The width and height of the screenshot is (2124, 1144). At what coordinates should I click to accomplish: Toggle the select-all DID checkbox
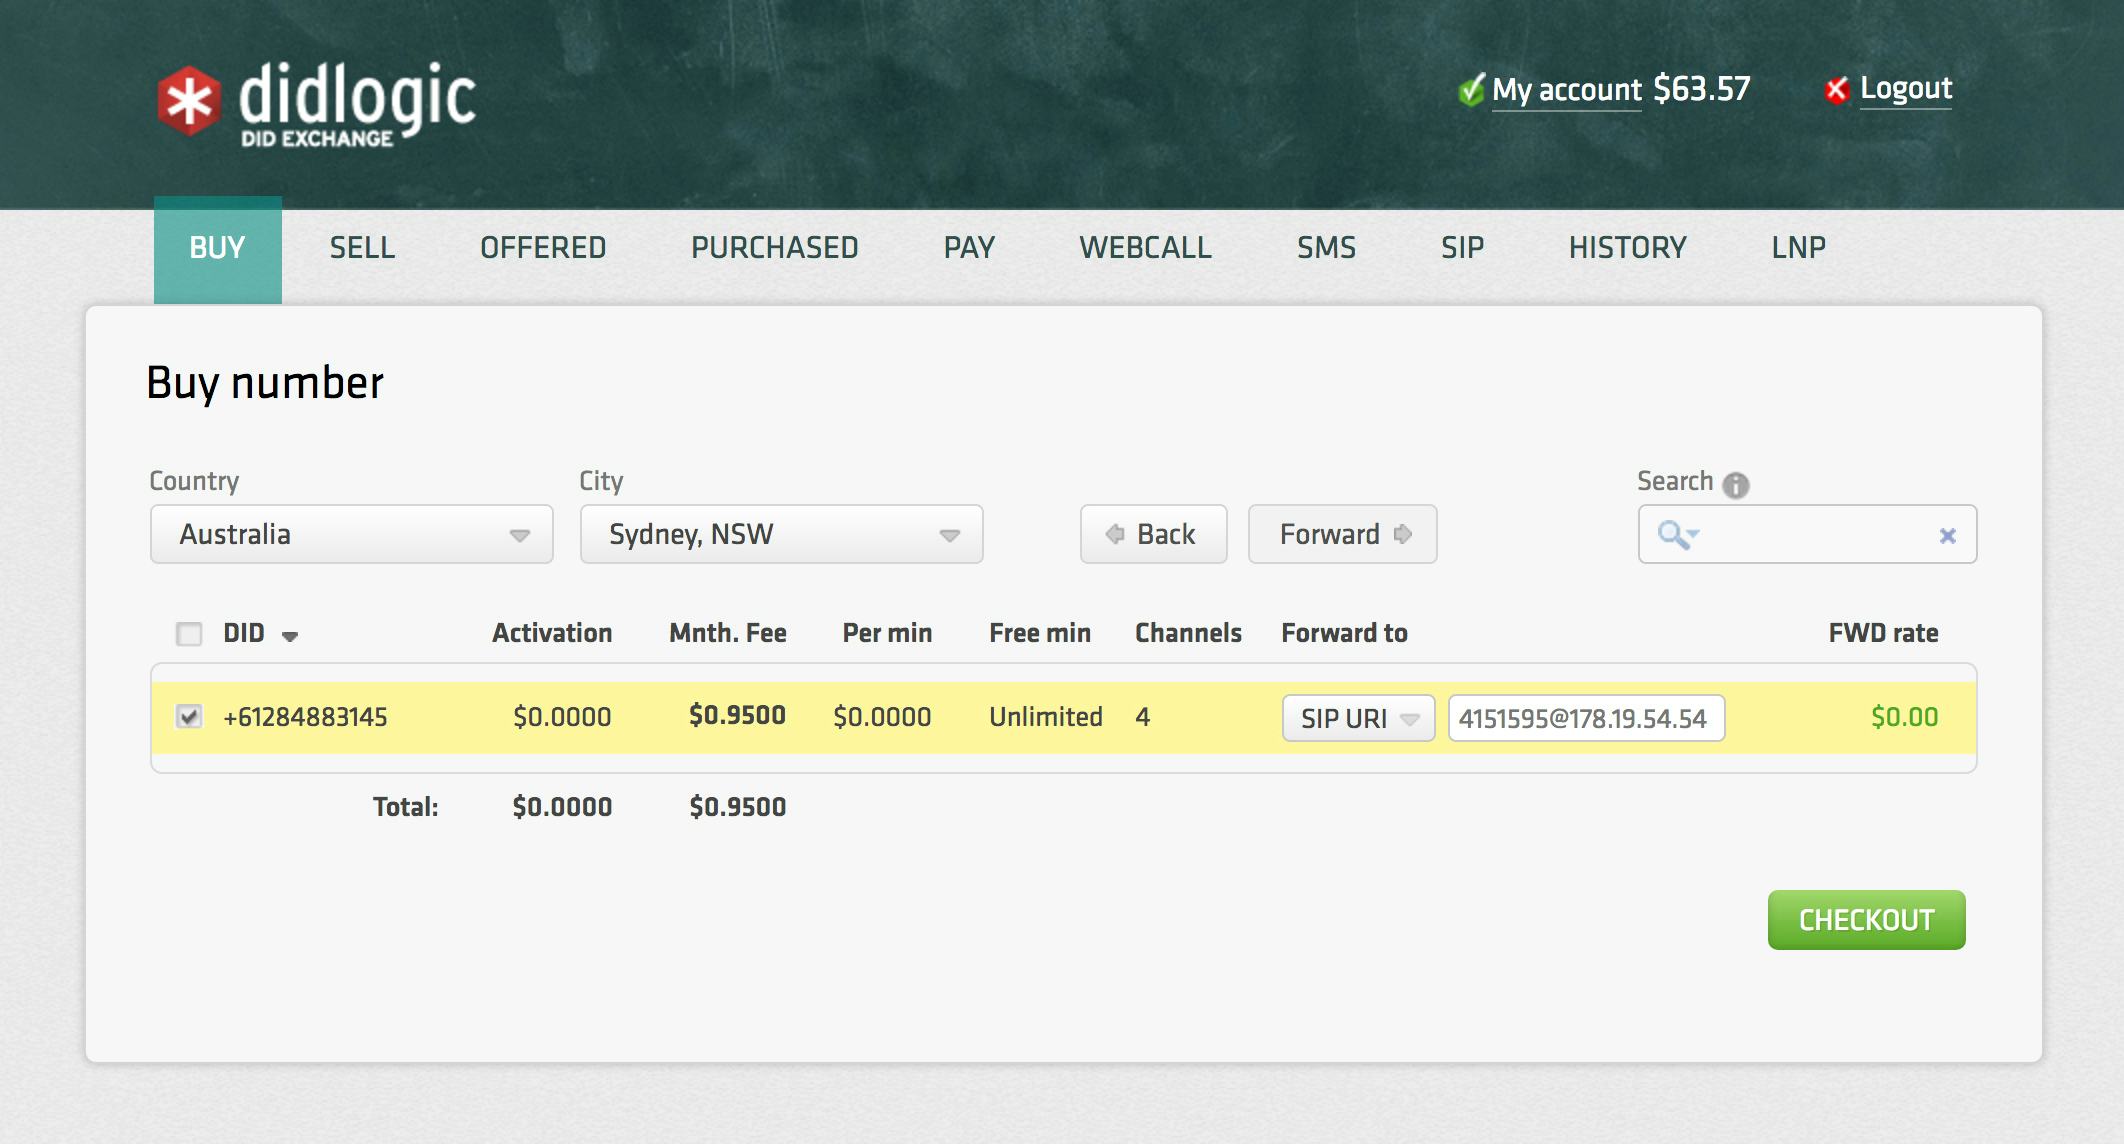tap(189, 634)
